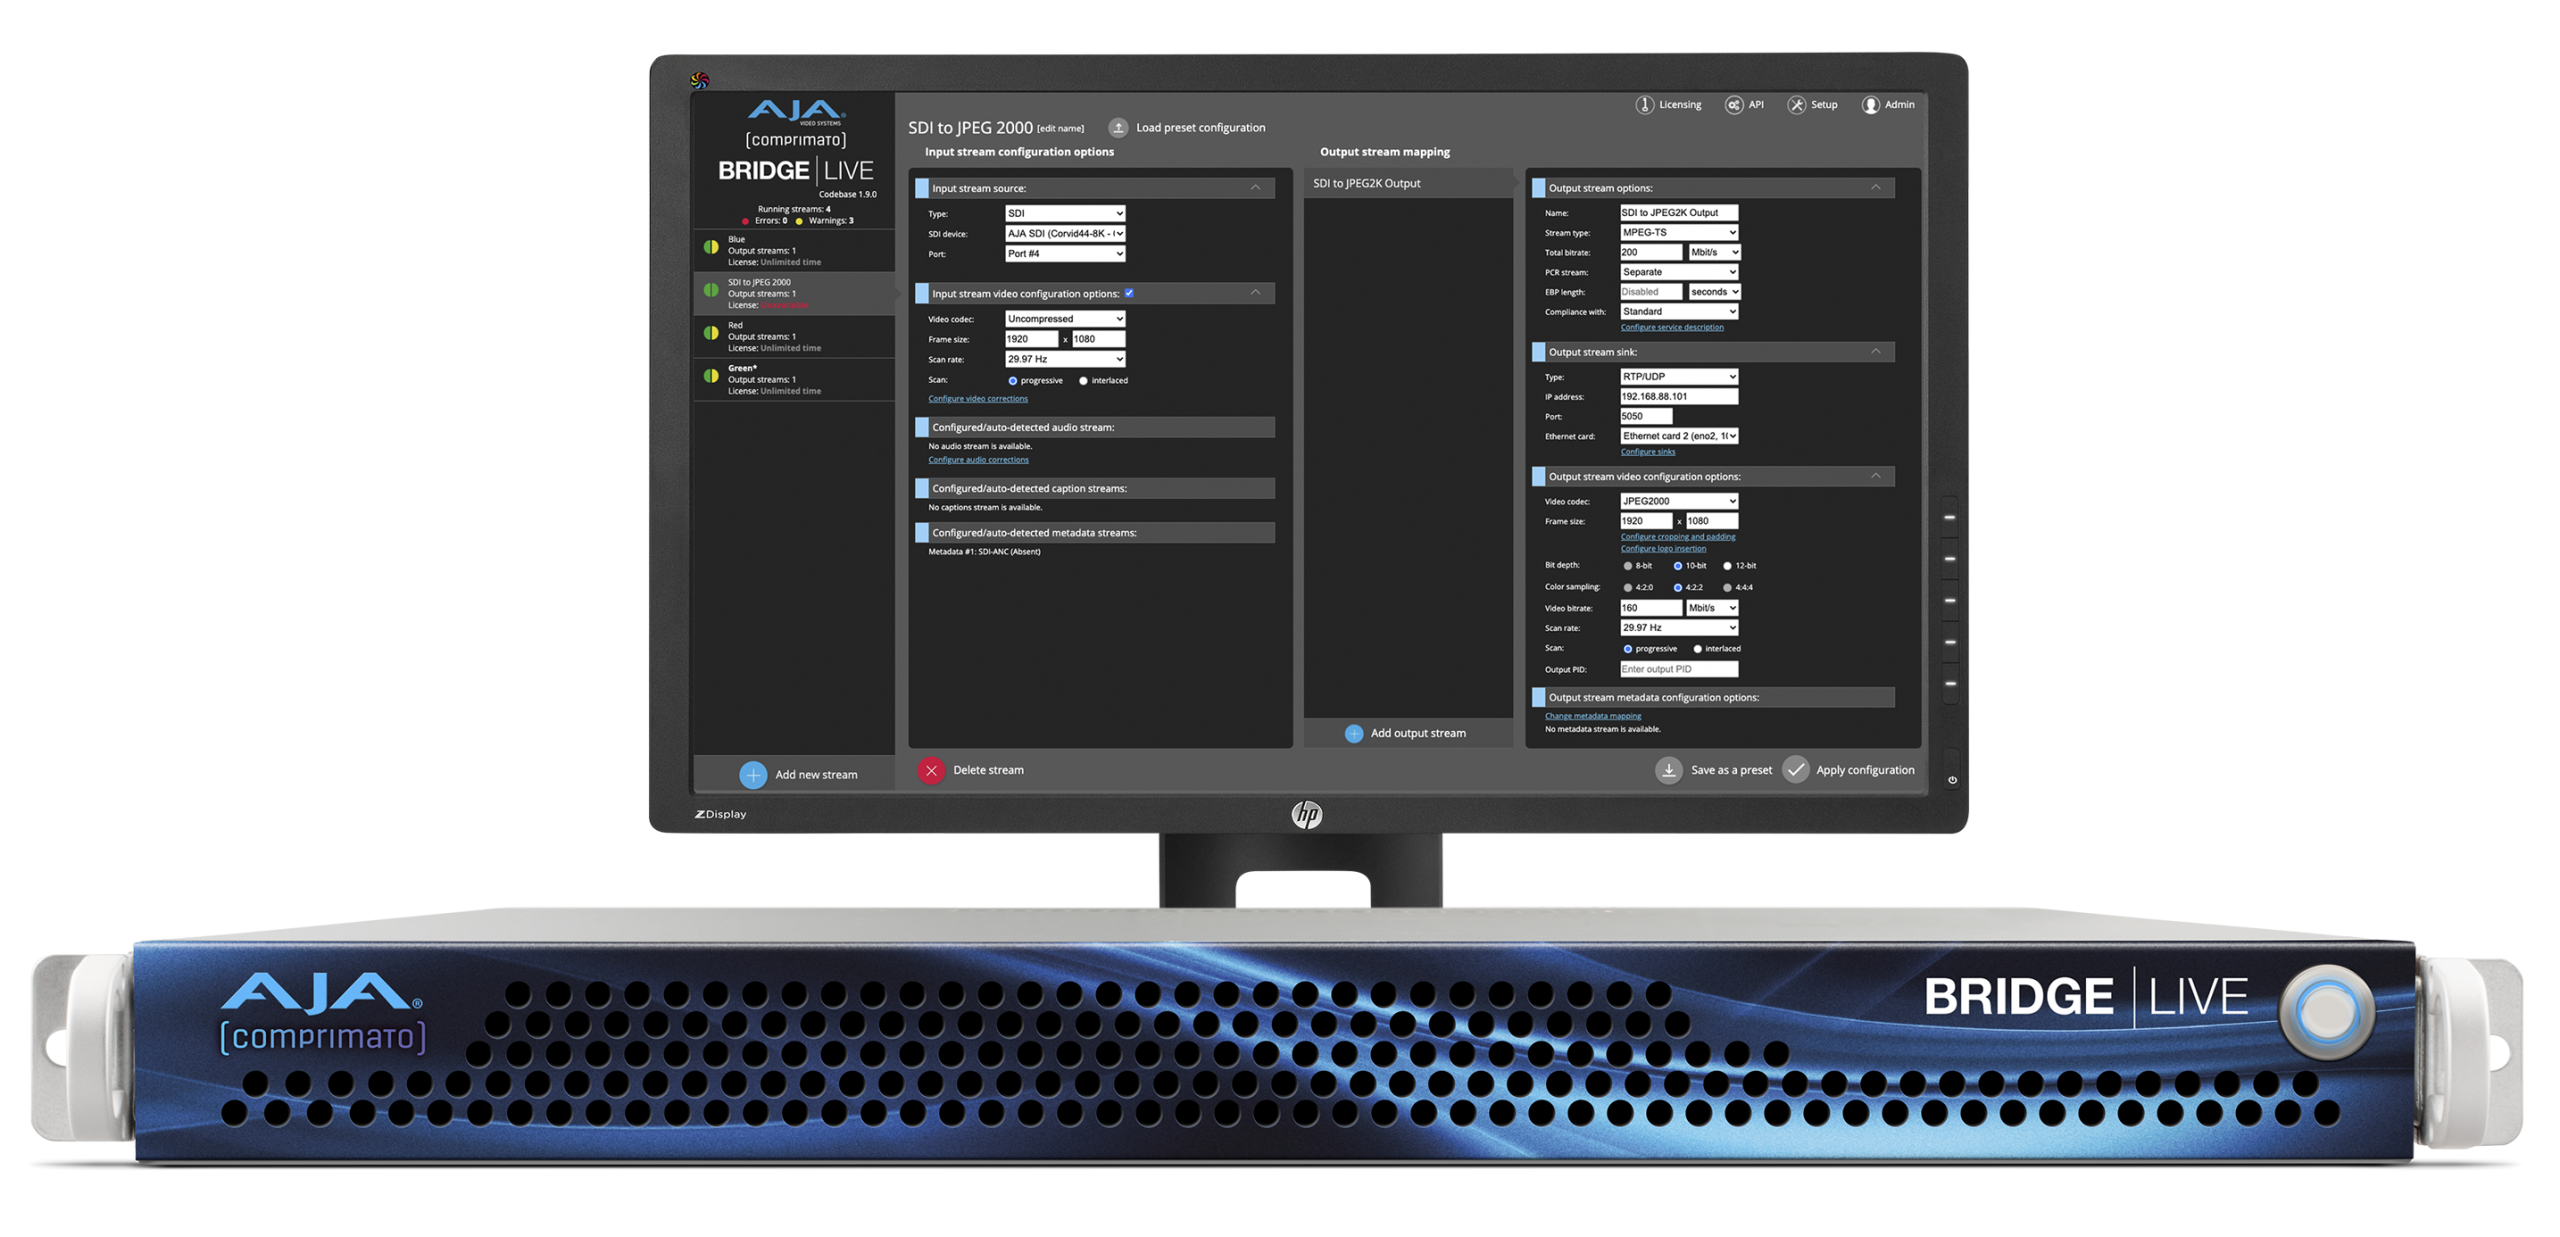
Task: Open Configure sinks link
Action: coord(1647,452)
